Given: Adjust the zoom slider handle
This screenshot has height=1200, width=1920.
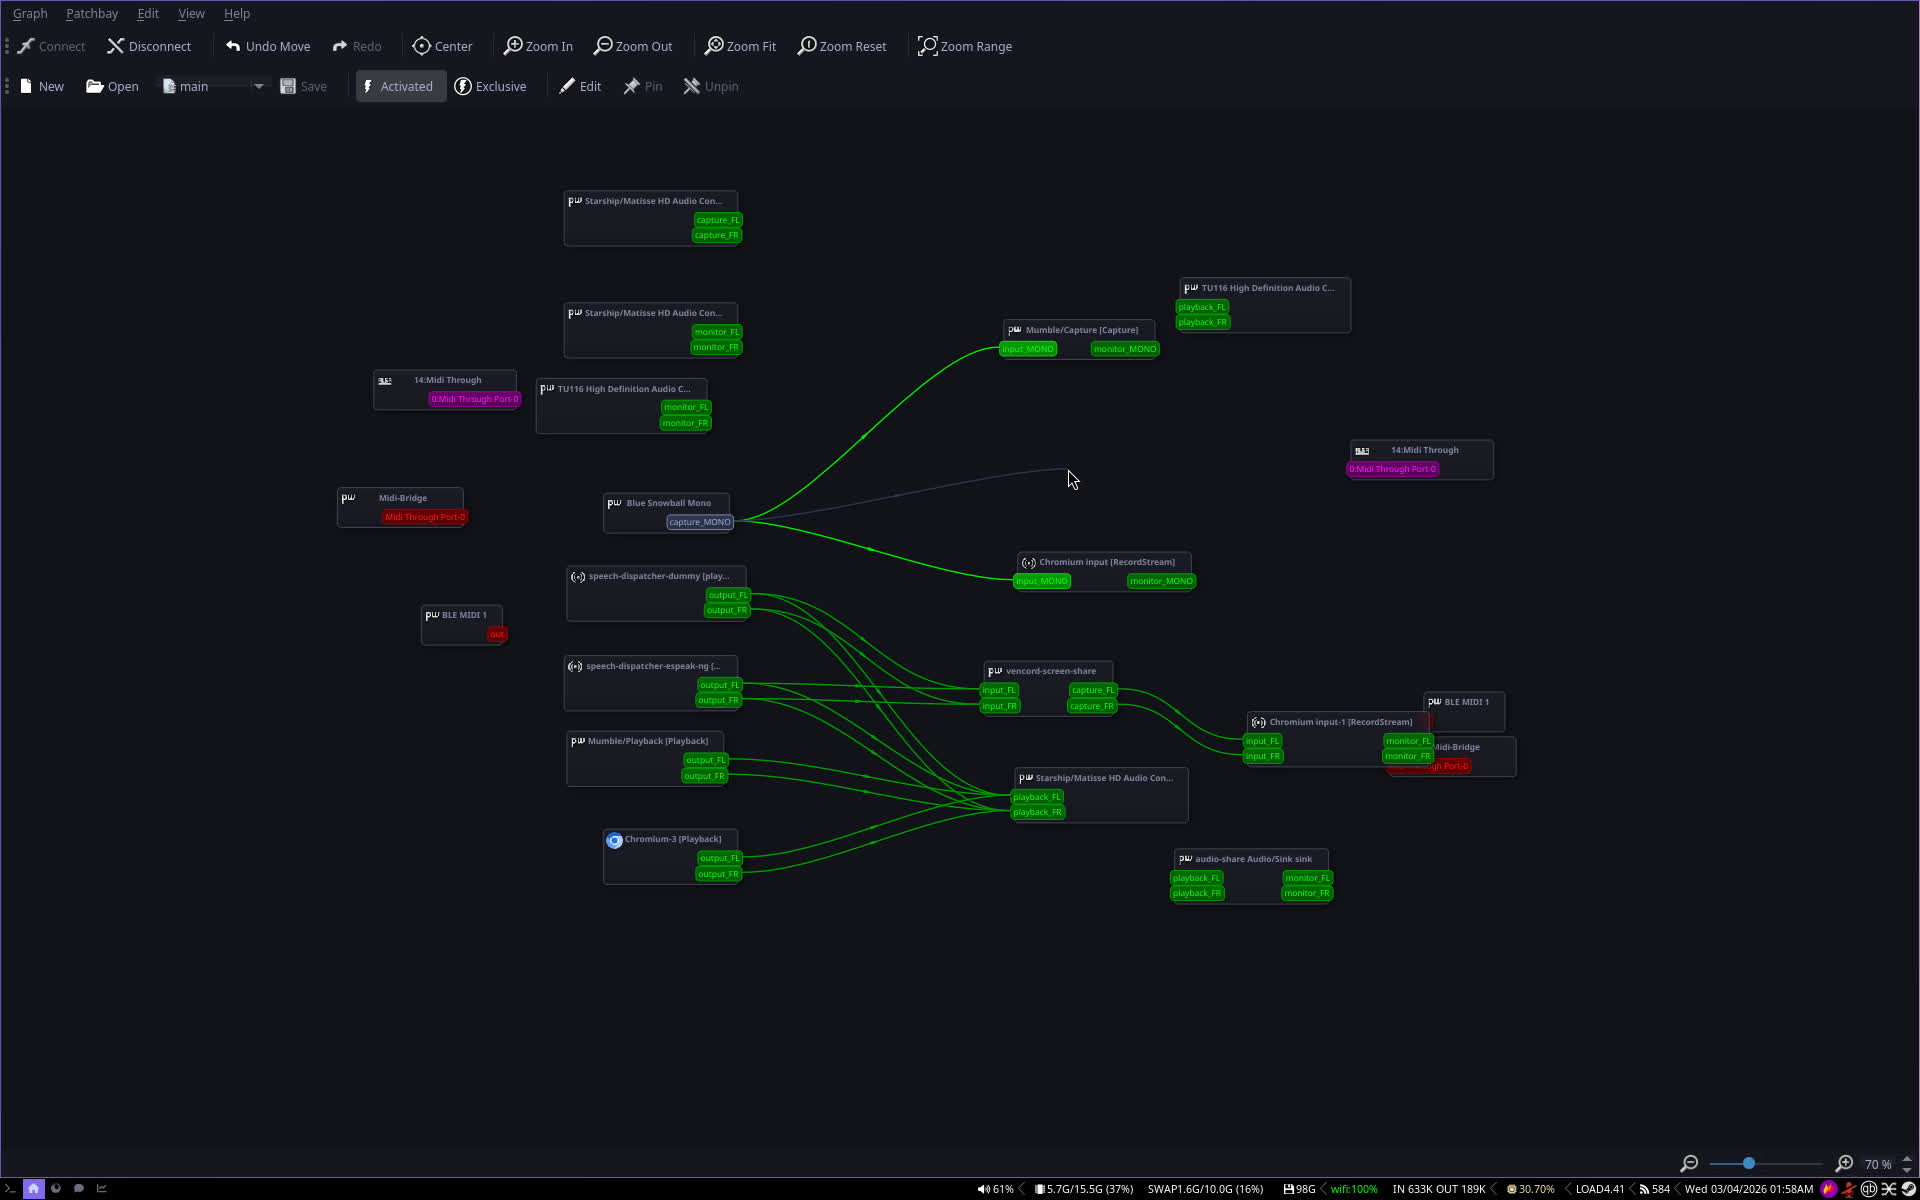Looking at the screenshot, I should (x=1748, y=1163).
